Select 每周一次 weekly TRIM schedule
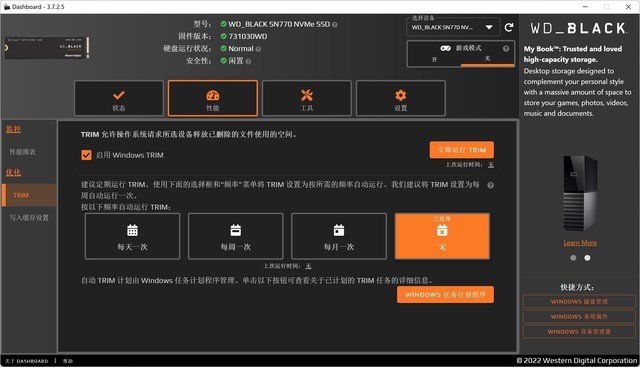 click(x=236, y=236)
